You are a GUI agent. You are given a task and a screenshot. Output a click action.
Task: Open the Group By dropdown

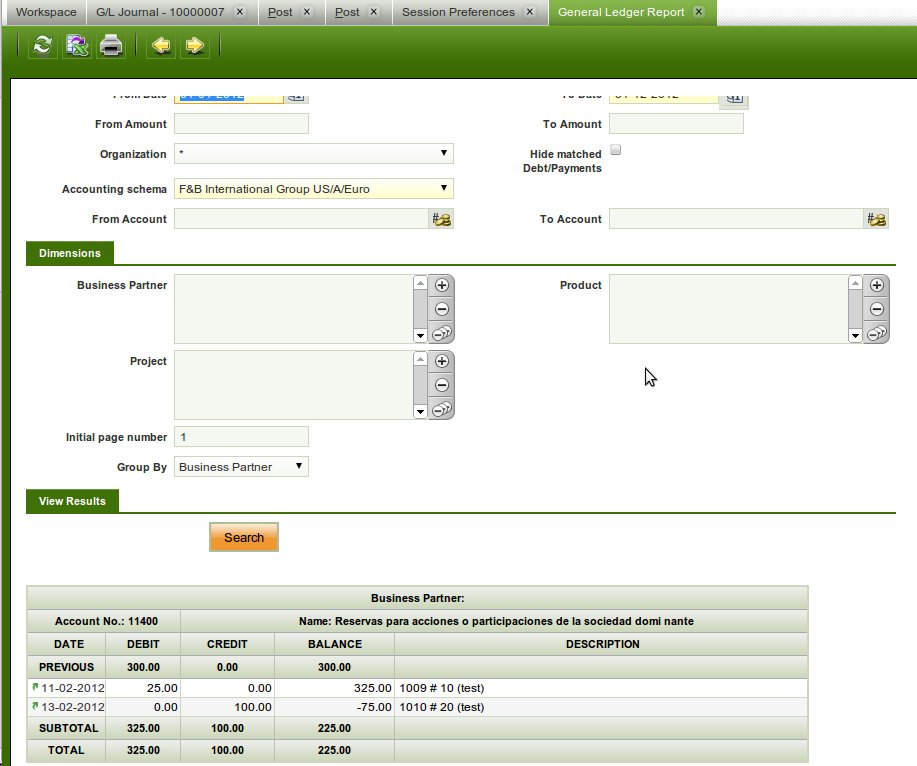click(241, 467)
